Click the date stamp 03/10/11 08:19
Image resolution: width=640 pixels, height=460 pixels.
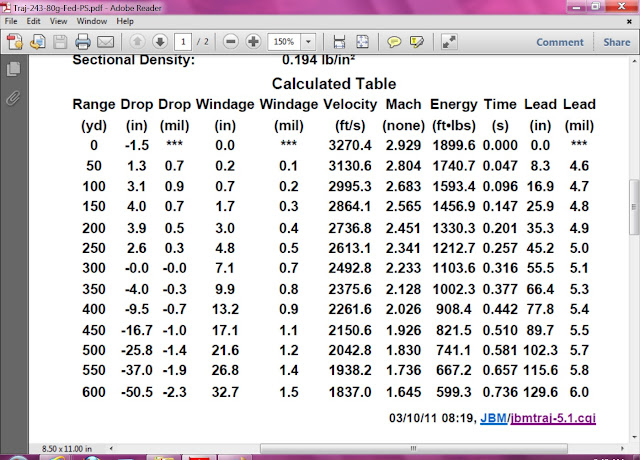click(433, 418)
